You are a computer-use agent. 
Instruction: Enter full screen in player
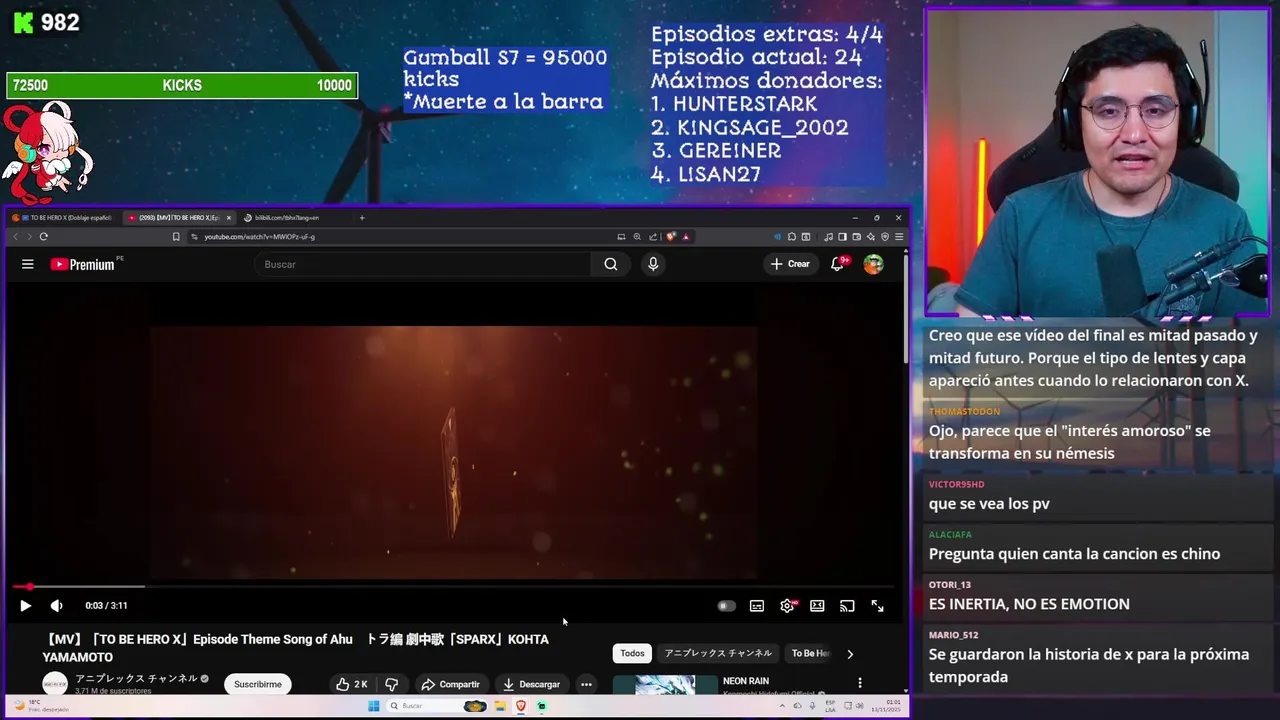877,605
